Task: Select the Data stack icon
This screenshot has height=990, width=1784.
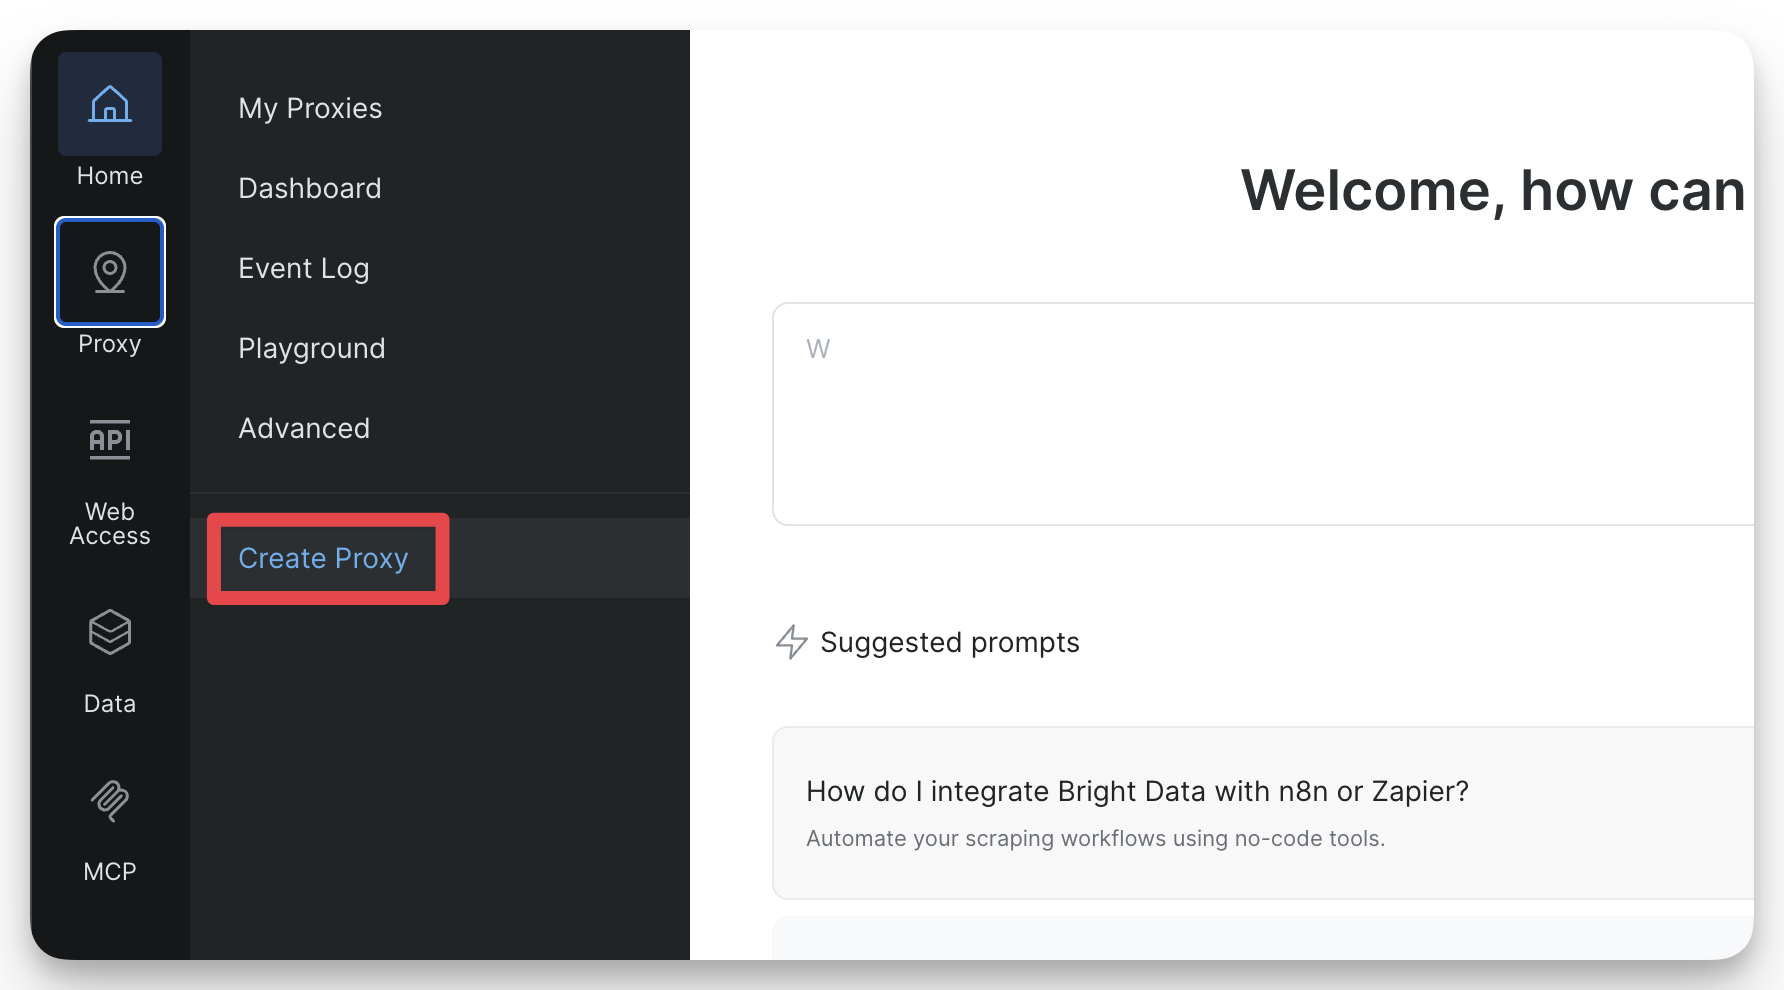Action: click(109, 631)
